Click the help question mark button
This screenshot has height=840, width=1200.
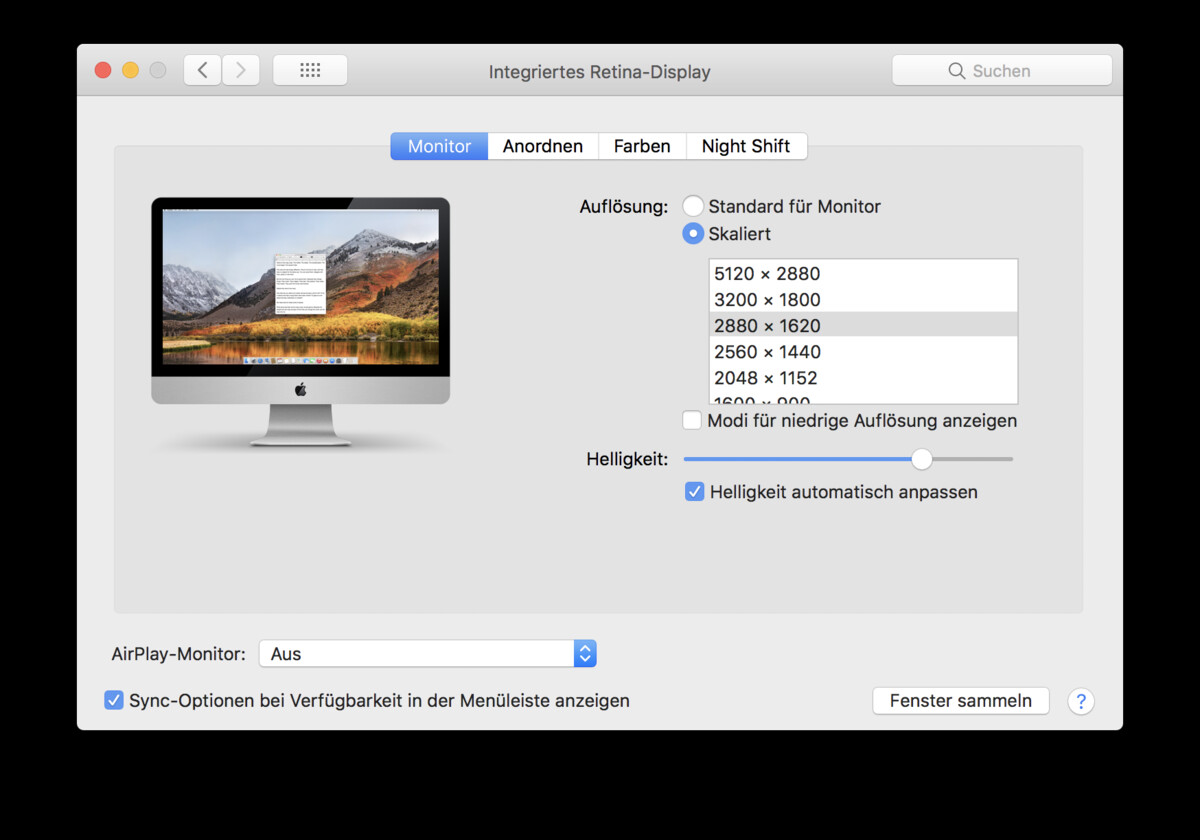pyautogui.click(x=1081, y=701)
